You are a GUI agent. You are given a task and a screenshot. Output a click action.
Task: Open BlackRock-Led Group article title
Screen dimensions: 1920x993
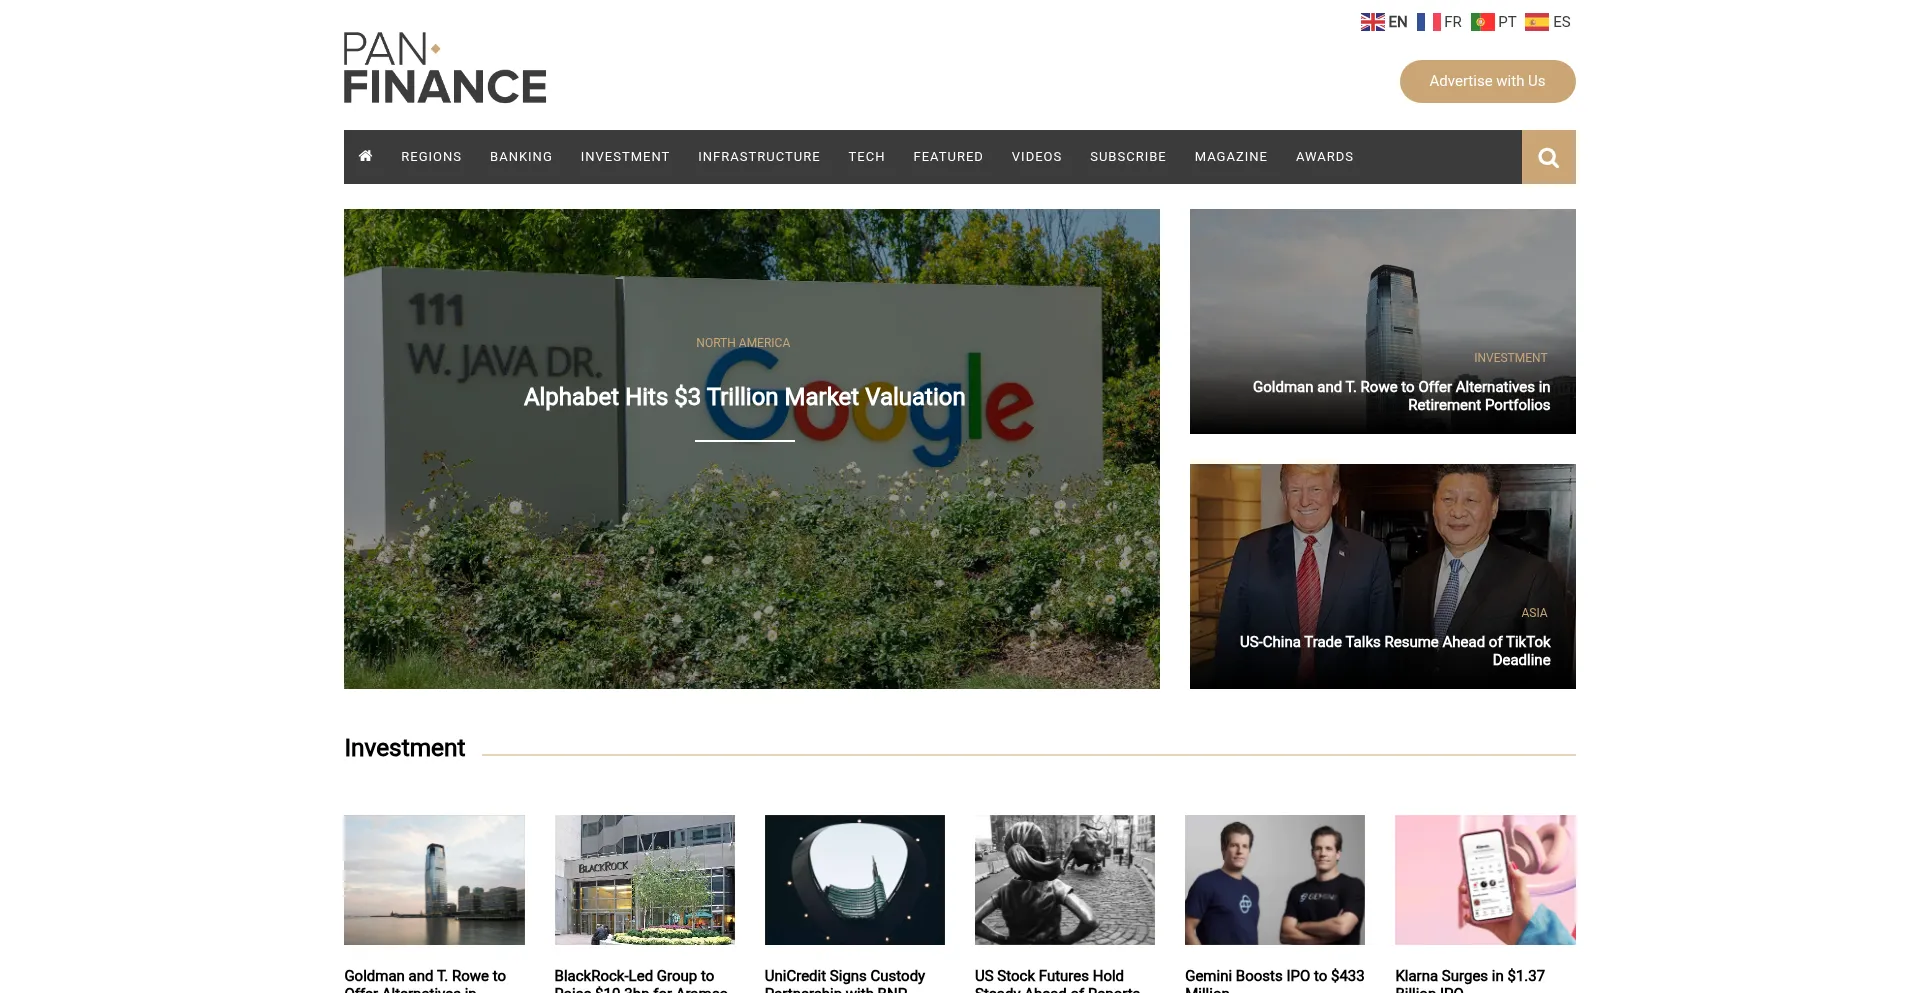click(x=641, y=980)
